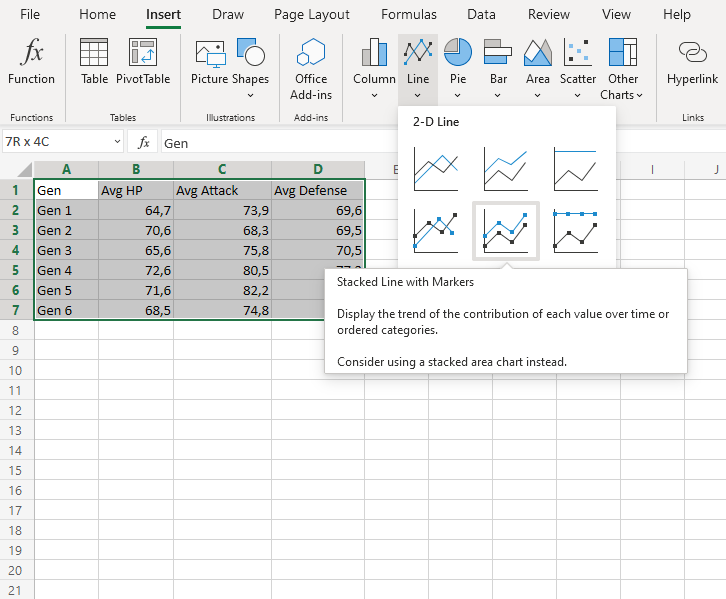Switch to the Formulas tab
Viewport: 726px width, 599px height.
[408, 15]
